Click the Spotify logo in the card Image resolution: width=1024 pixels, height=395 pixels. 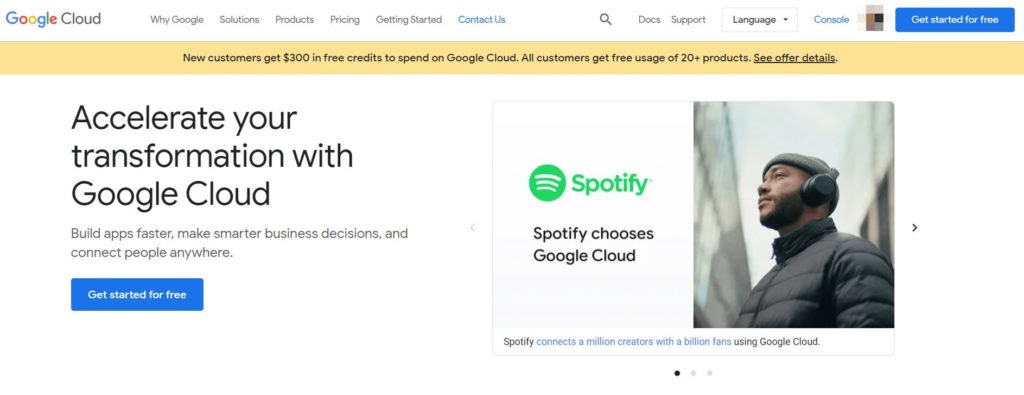[x=590, y=183]
